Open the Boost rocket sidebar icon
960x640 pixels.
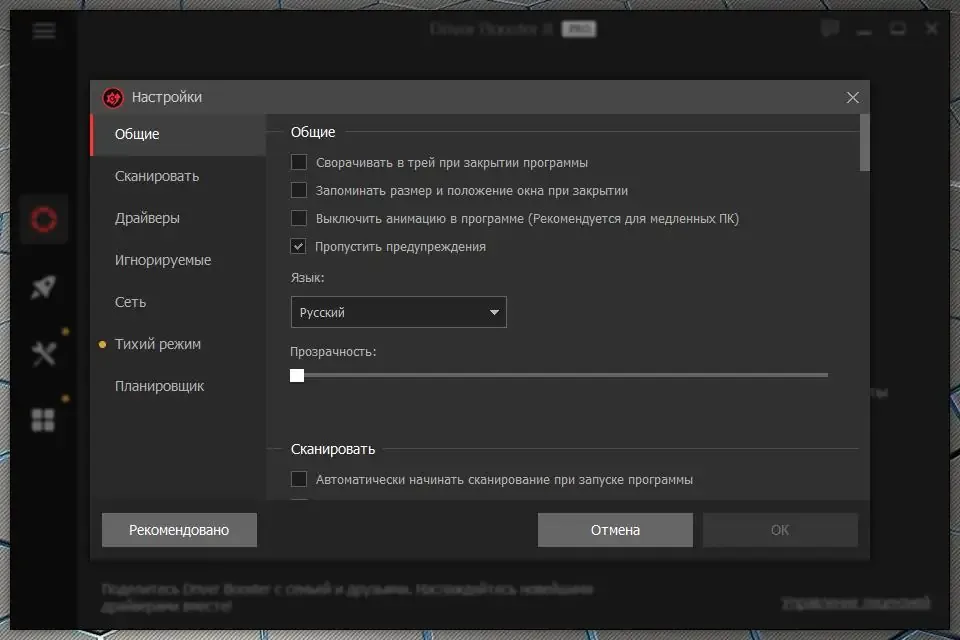43,287
